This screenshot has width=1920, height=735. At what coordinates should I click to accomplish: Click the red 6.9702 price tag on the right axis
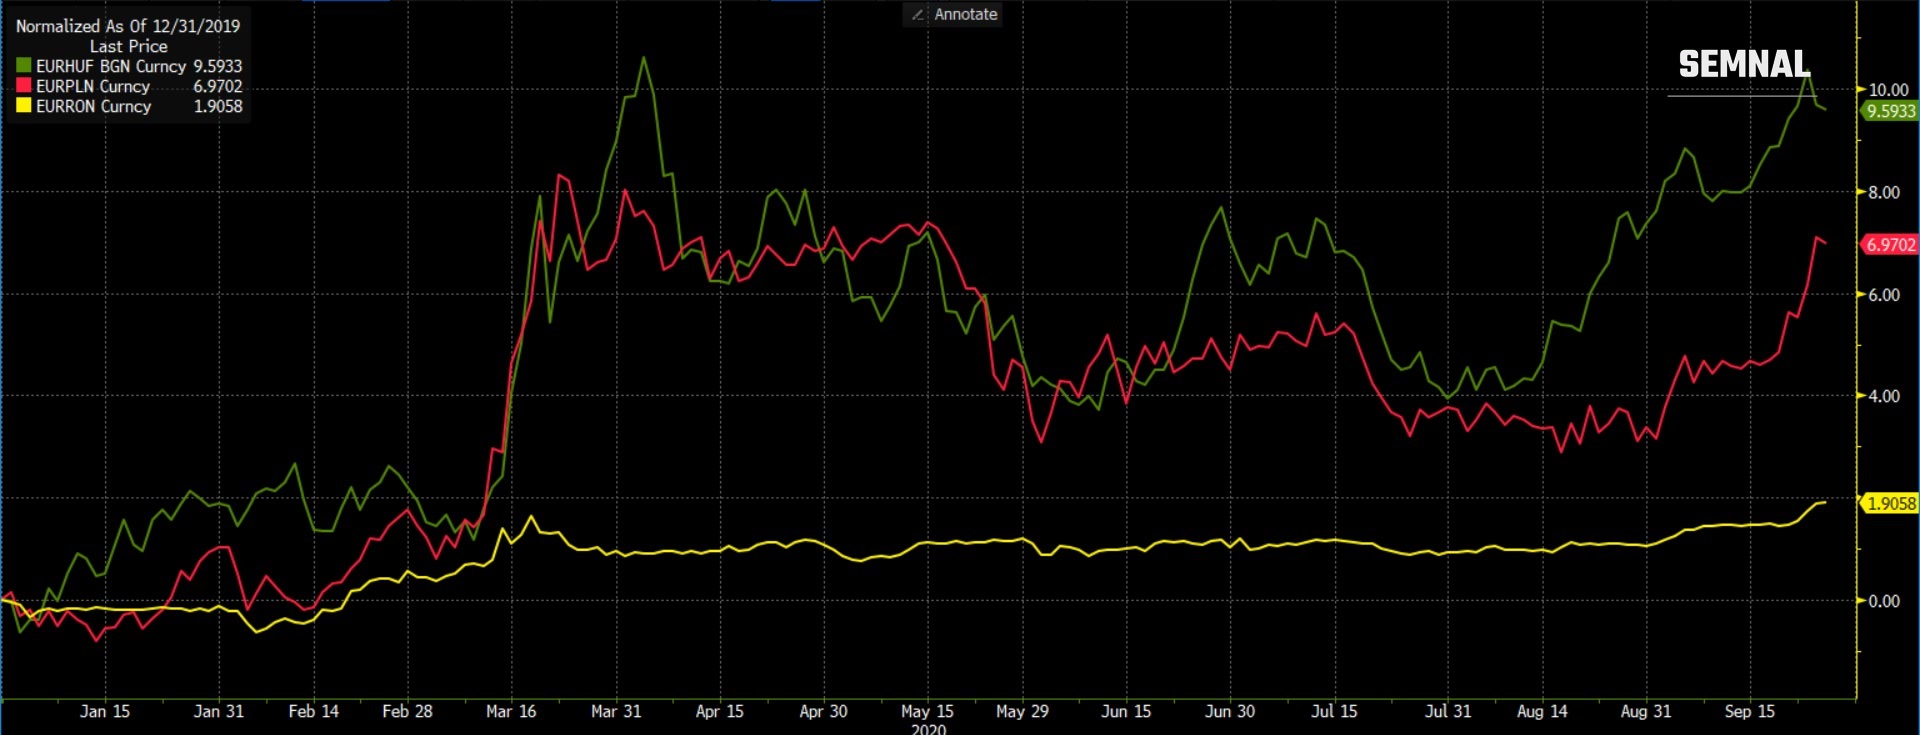(1889, 244)
